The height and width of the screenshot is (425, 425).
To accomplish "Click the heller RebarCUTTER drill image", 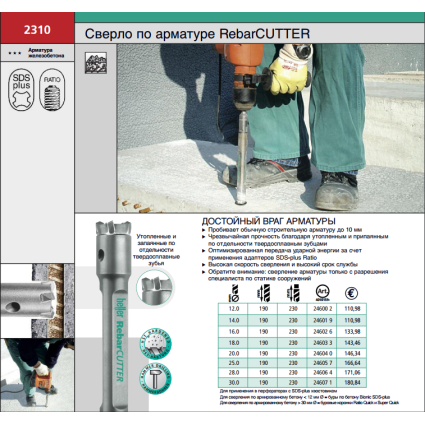I will click(x=112, y=315).
